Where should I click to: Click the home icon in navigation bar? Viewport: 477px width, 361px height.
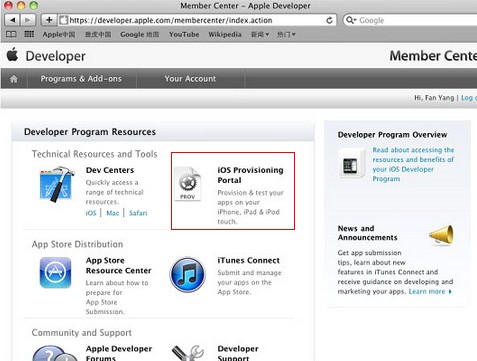click(x=14, y=79)
